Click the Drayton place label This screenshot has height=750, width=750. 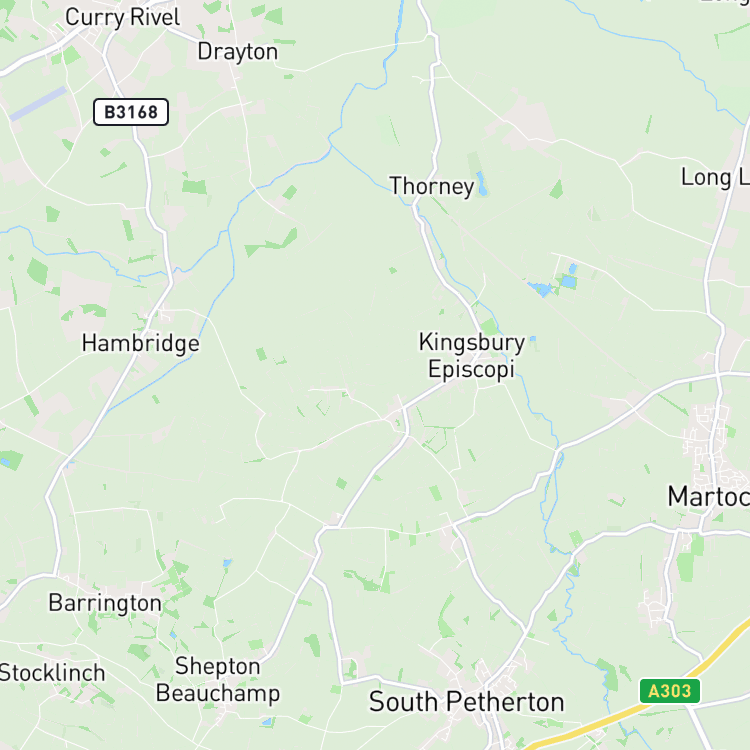click(238, 52)
